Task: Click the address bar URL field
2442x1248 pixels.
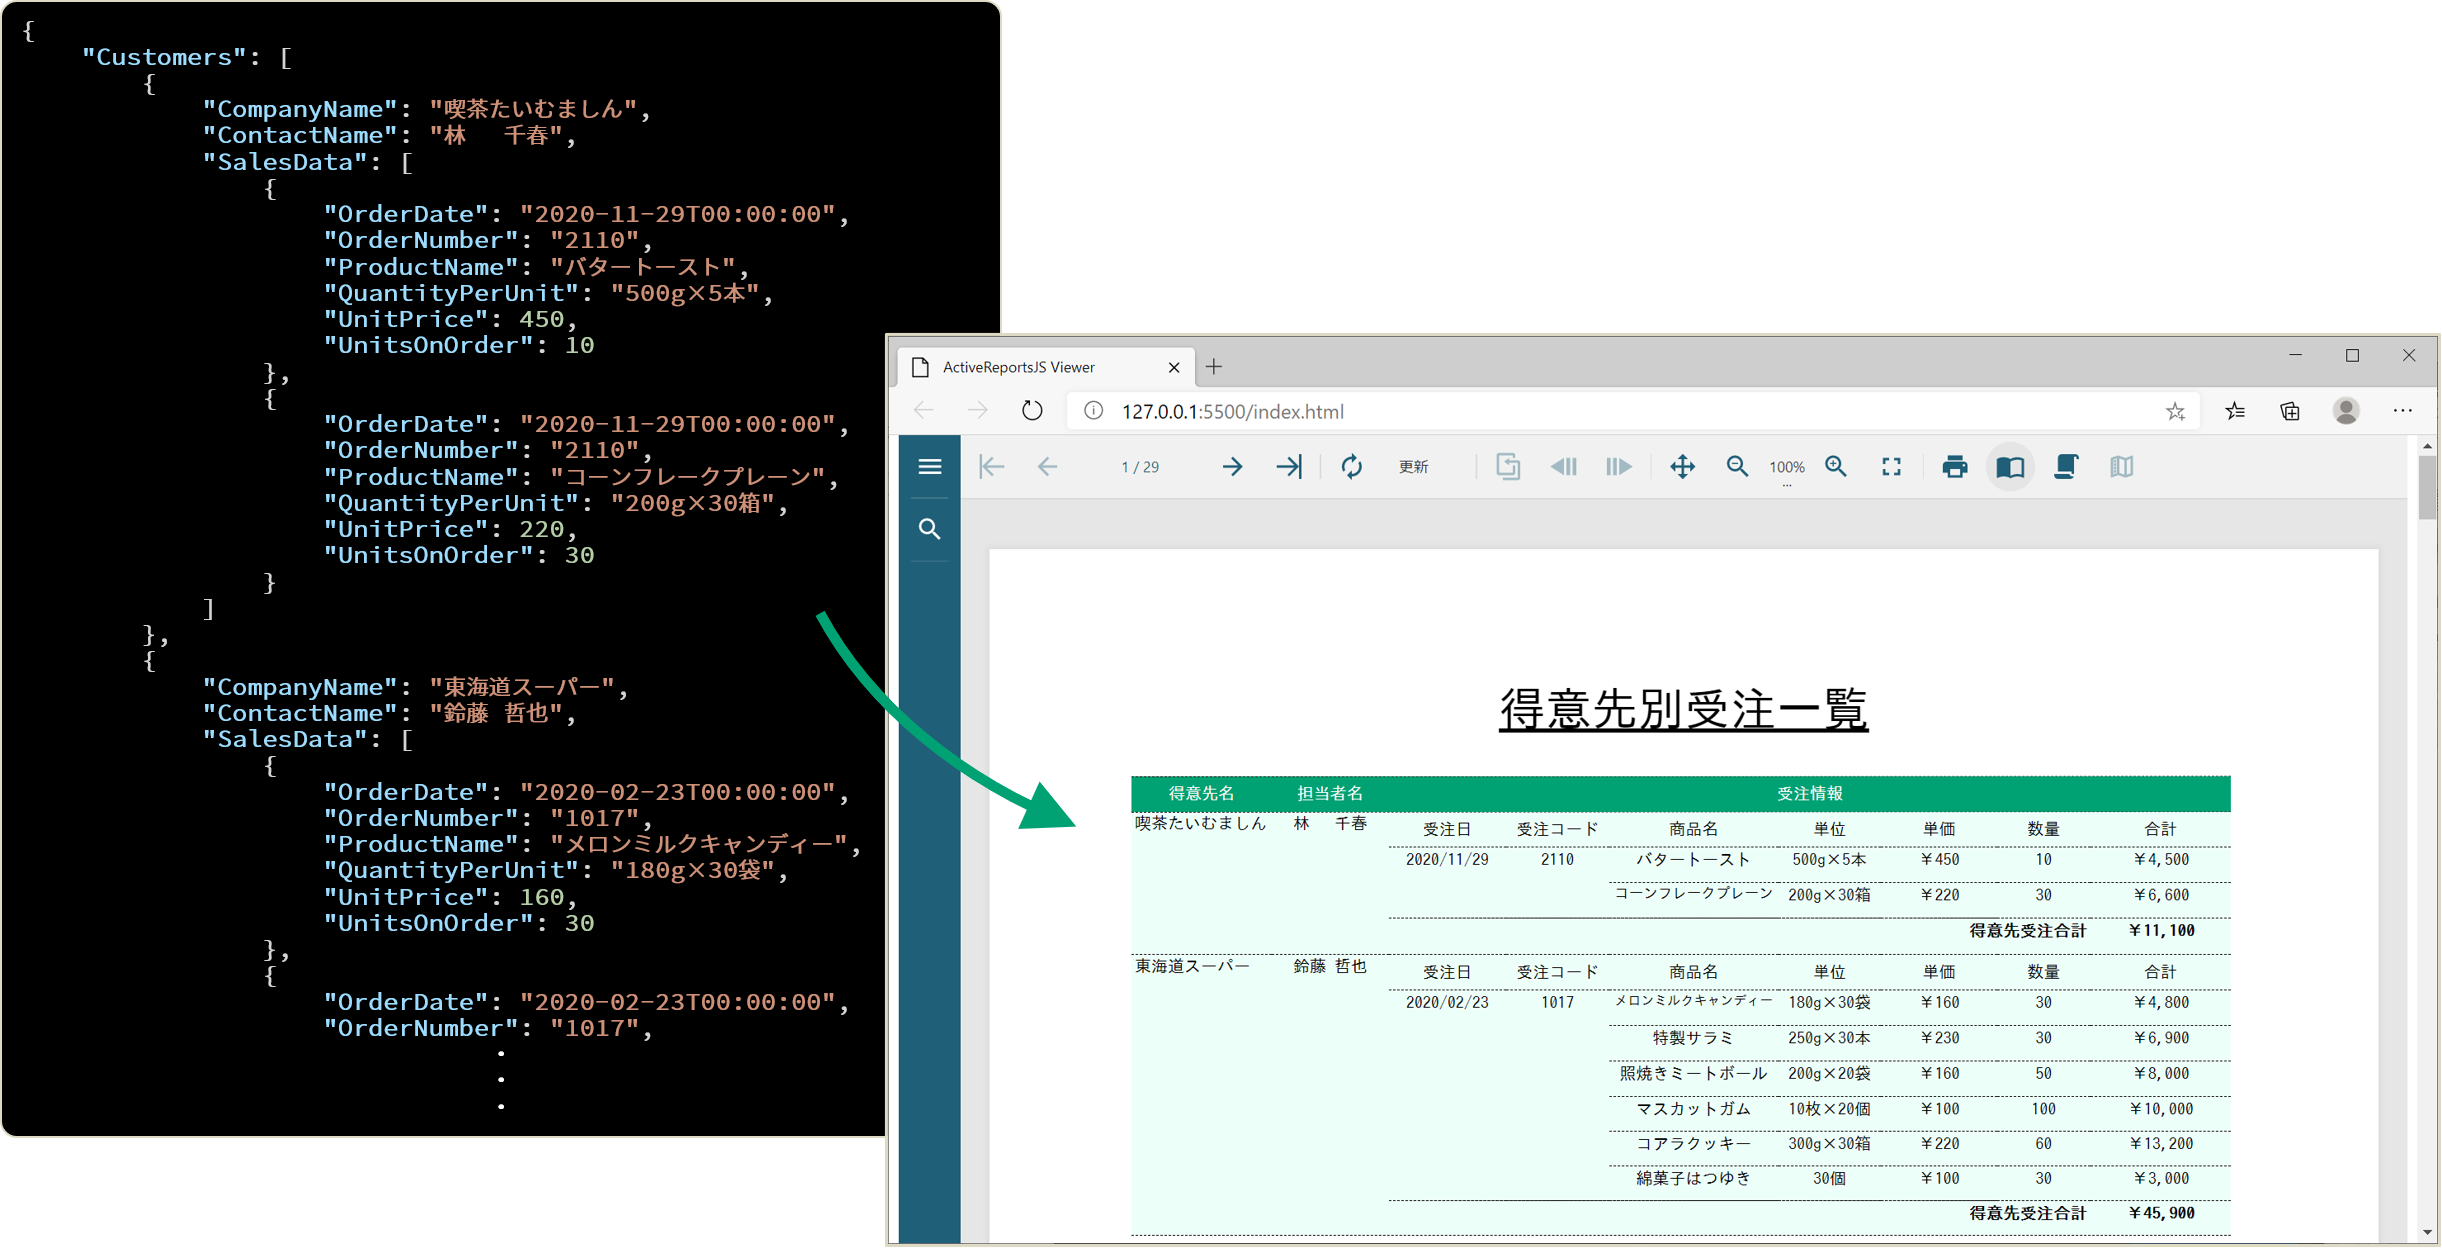Action: coord(1630,411)
